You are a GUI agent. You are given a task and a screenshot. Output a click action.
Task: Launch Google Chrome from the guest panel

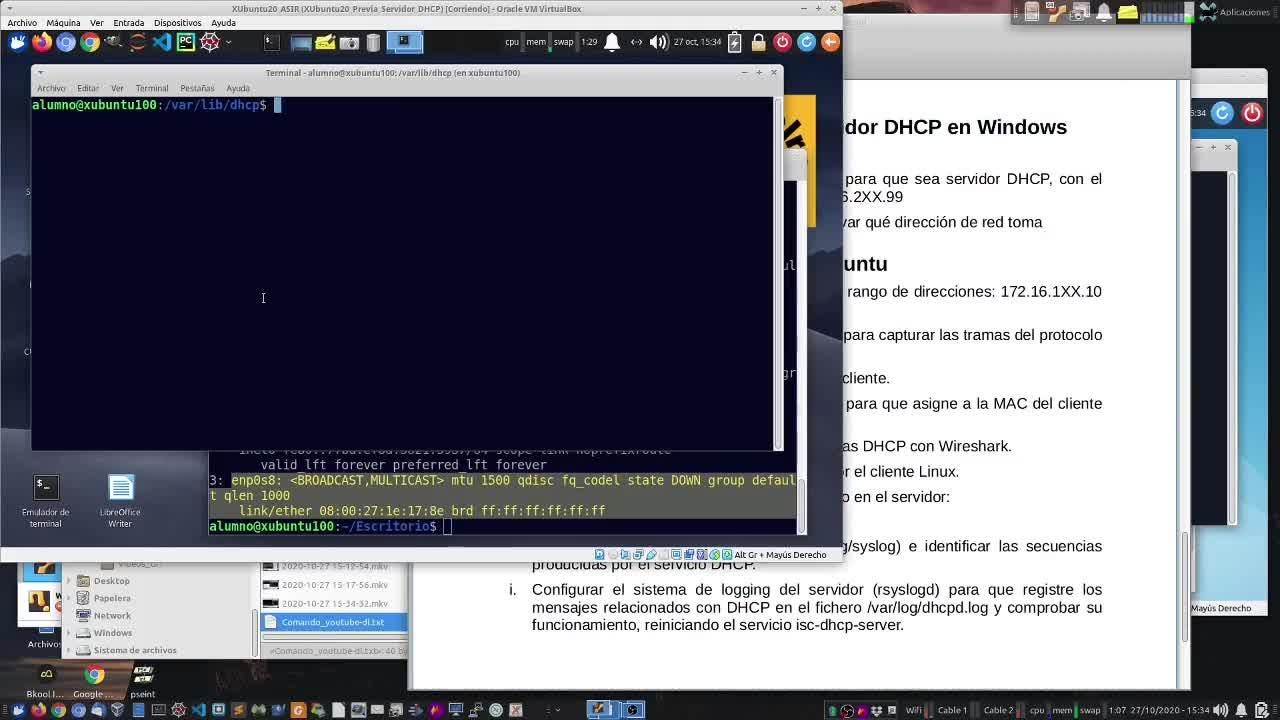[x=90, y=42]
